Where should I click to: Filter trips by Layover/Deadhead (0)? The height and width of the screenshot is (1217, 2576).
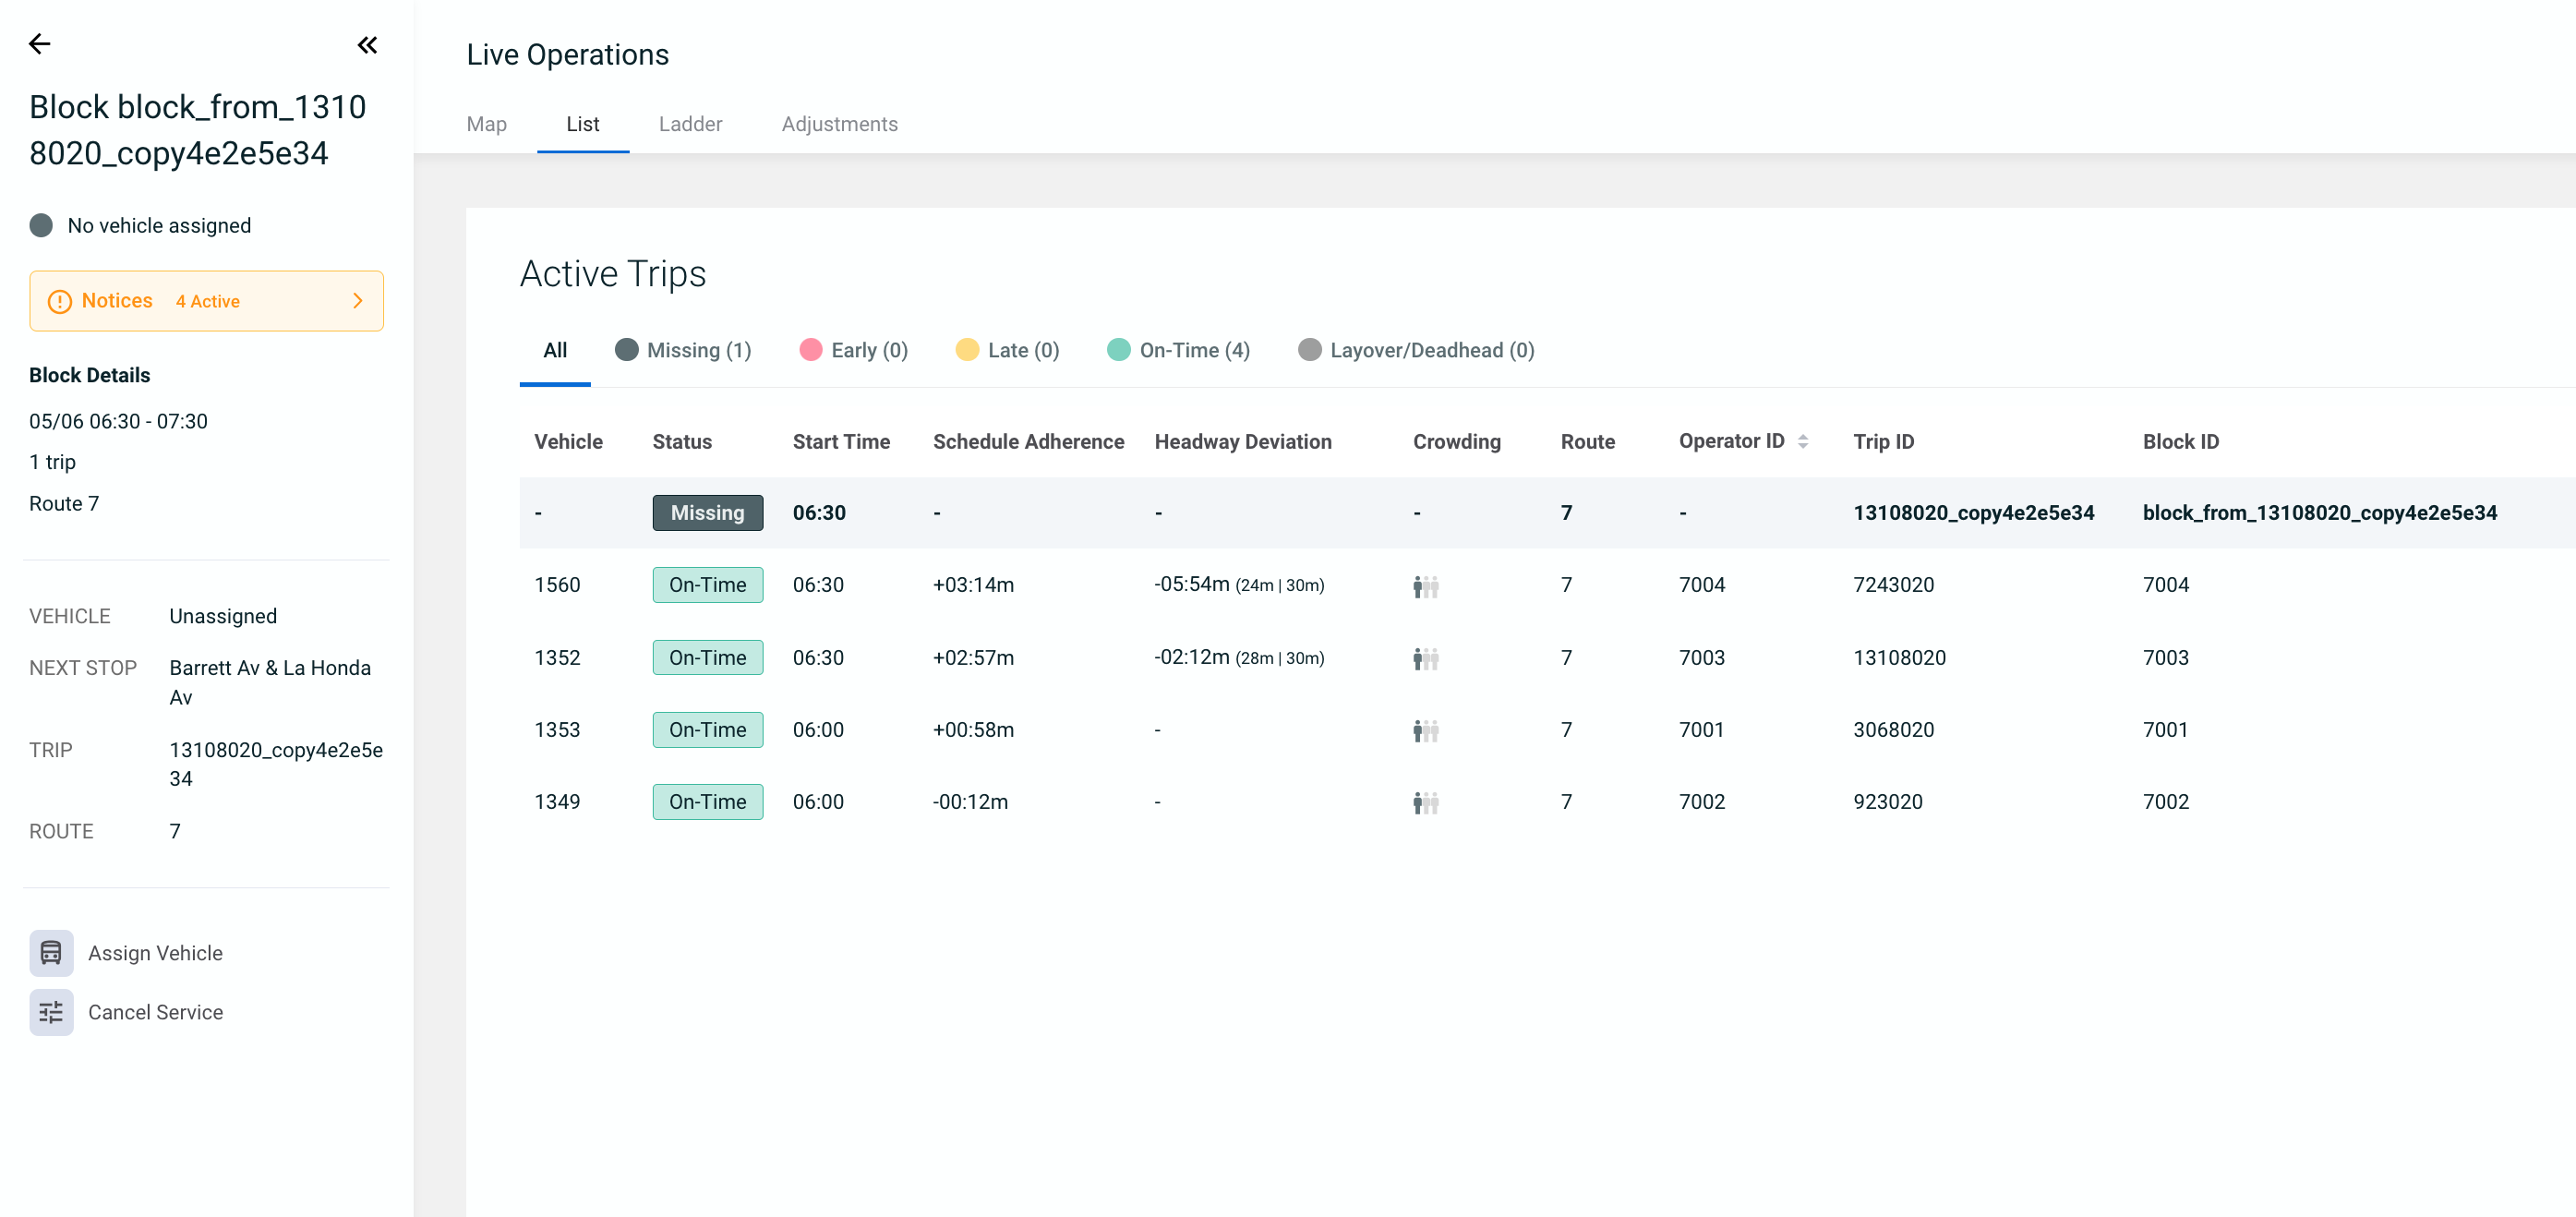[x=1417, y=350]
